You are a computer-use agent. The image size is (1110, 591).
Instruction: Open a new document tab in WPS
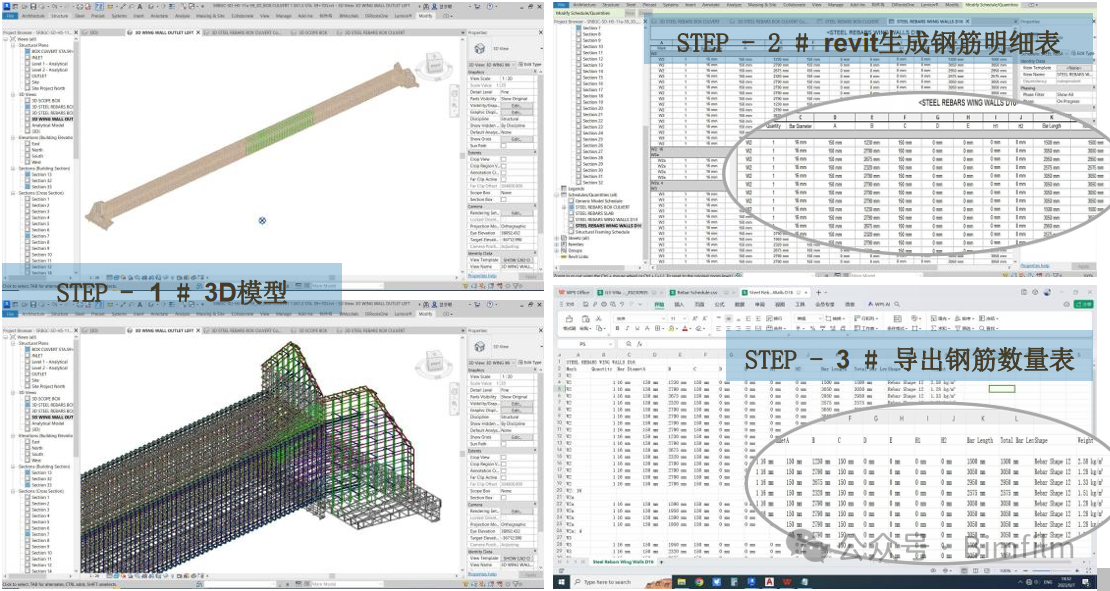click(819, 292)
